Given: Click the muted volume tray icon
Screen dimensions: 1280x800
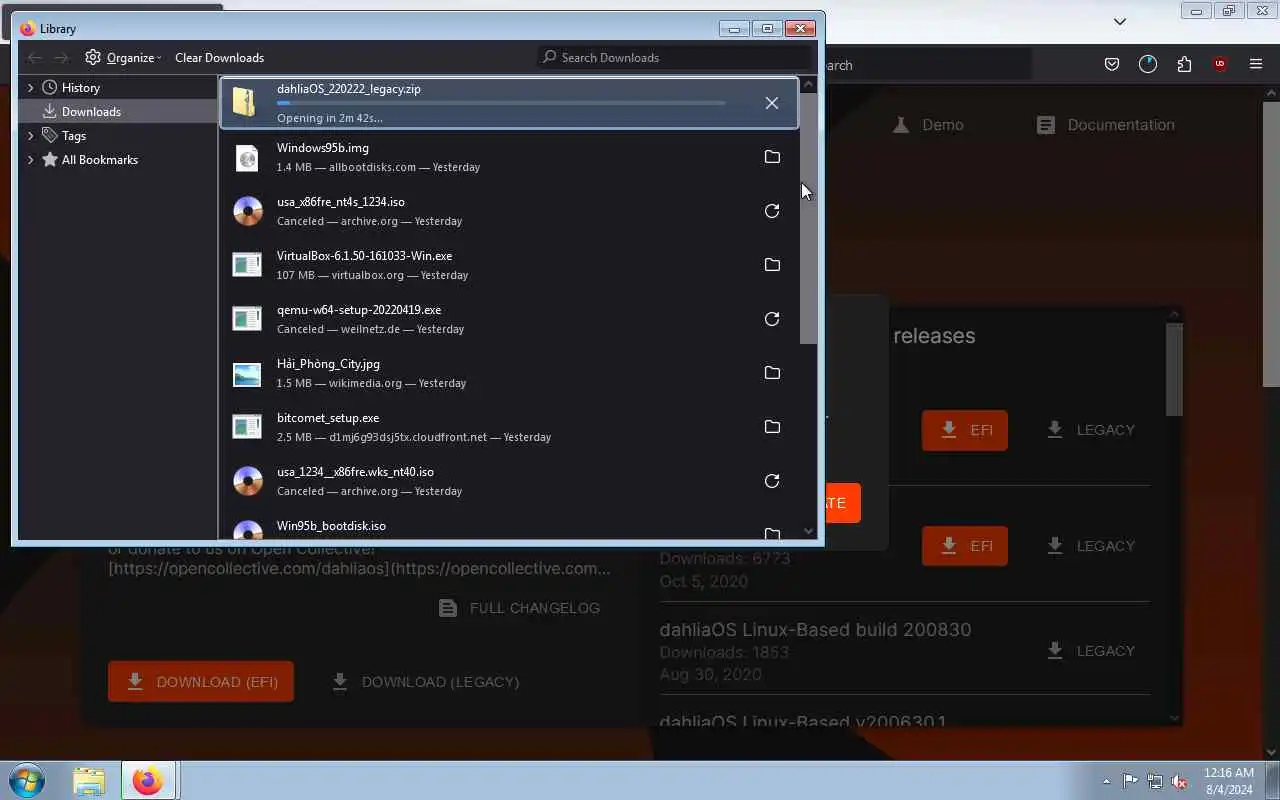Looking at the screenshot, I should tap(1179, 781).
